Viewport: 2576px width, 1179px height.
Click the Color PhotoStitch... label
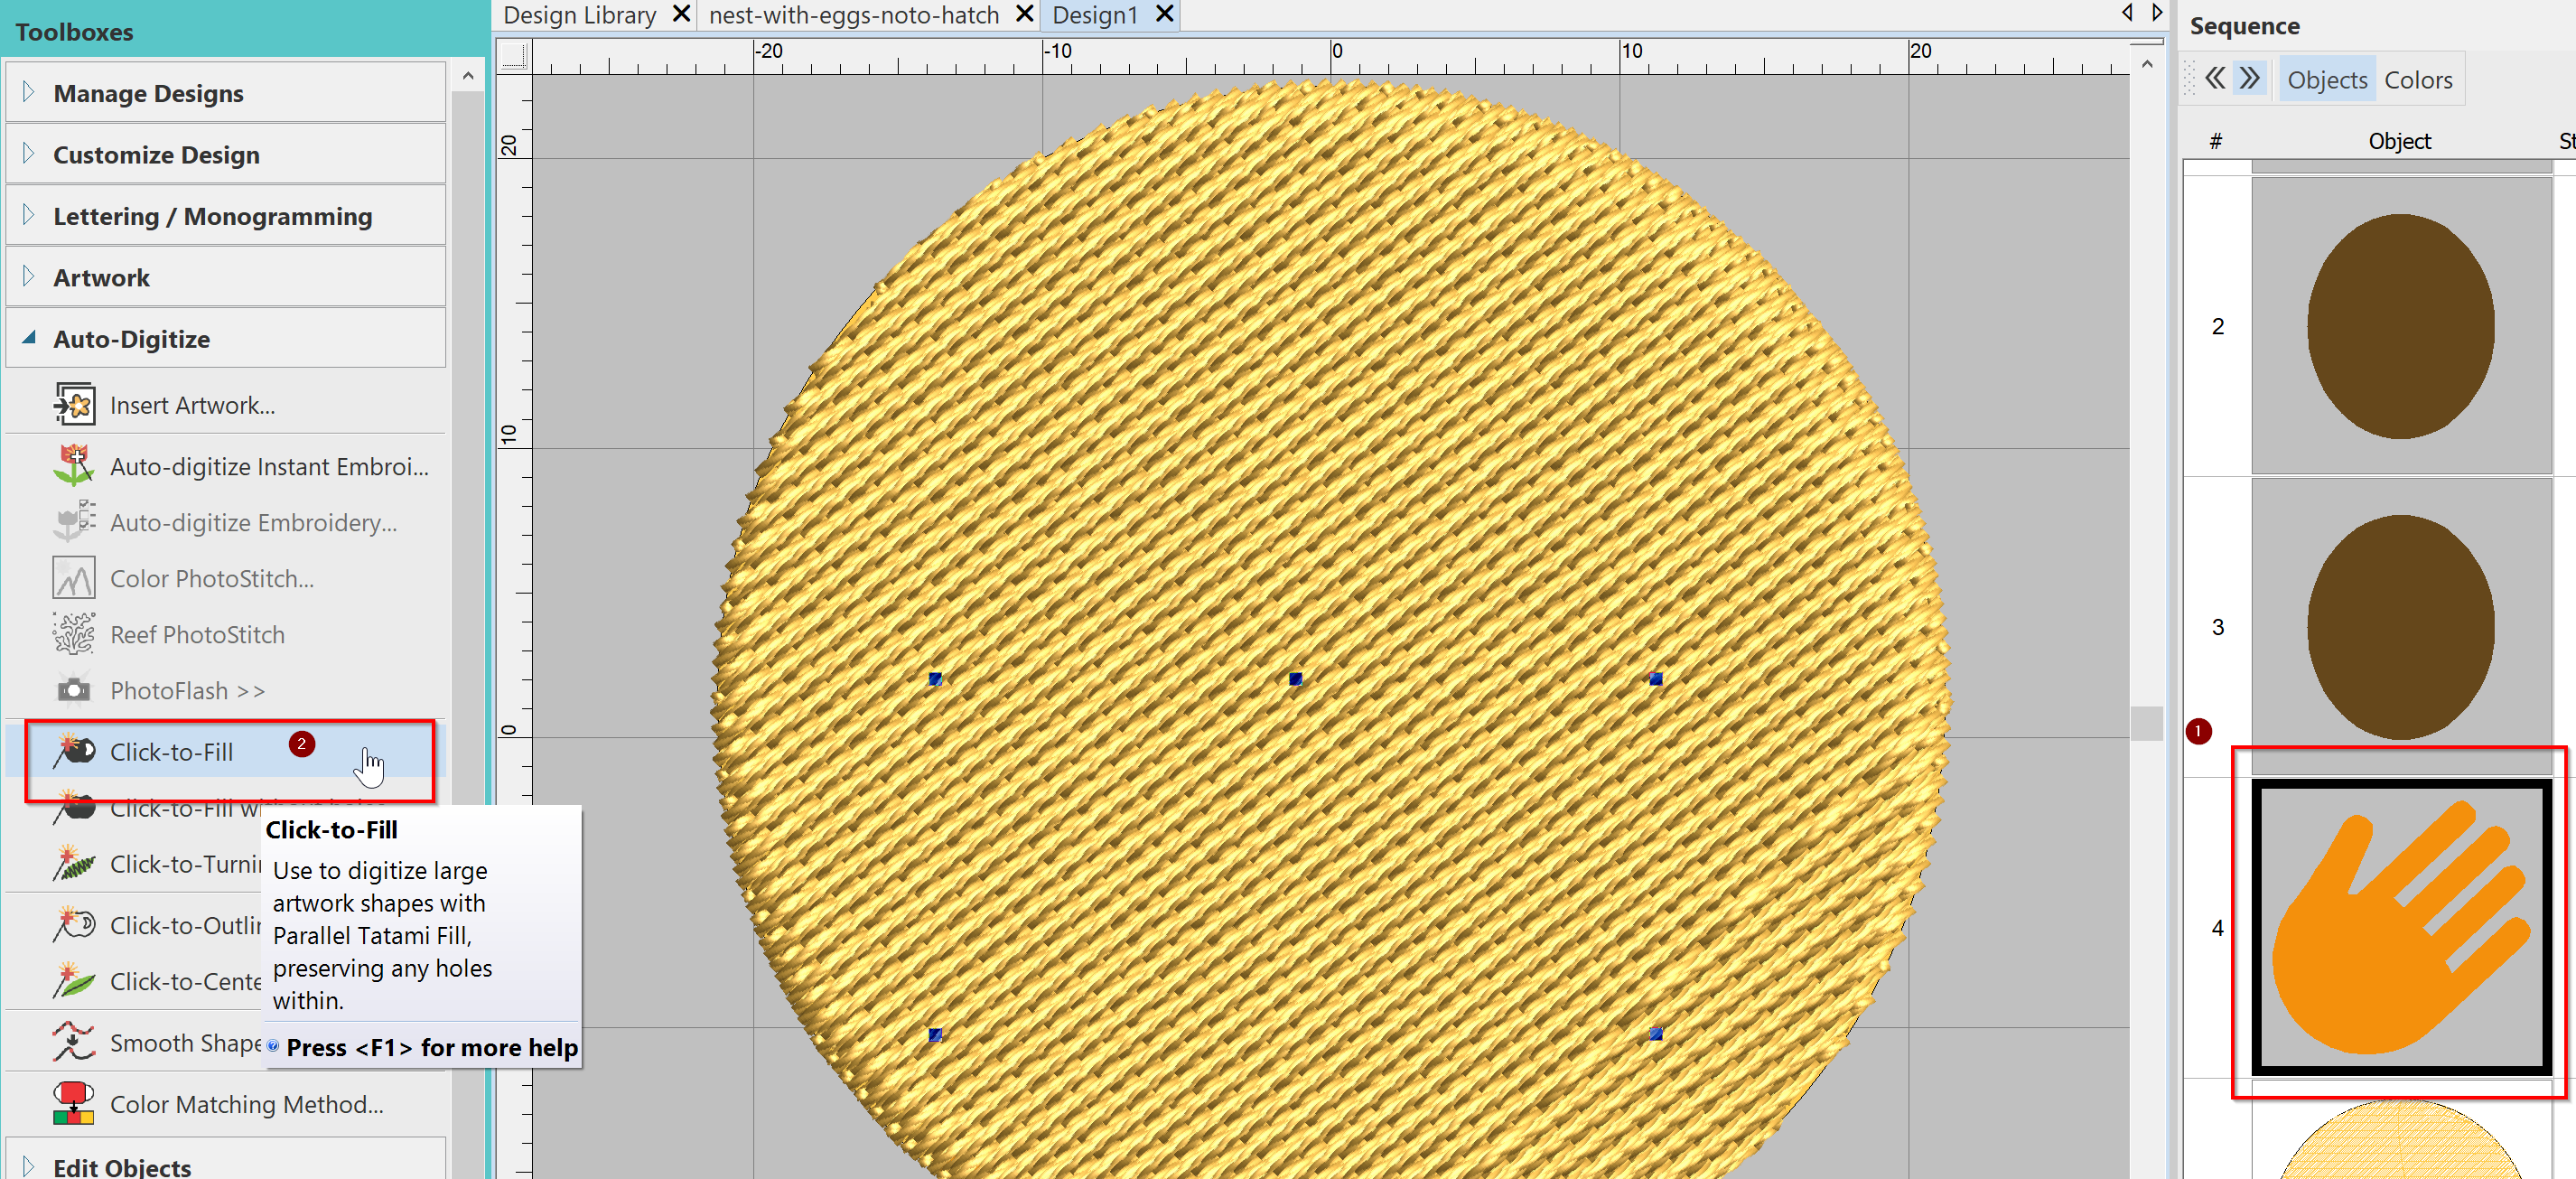212,578
